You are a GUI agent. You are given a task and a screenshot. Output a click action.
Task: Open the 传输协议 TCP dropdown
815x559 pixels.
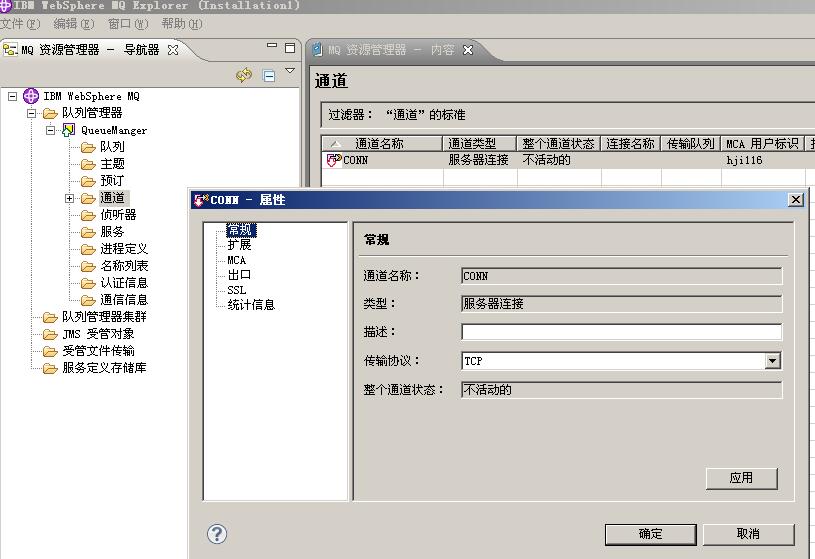(772, 360)
